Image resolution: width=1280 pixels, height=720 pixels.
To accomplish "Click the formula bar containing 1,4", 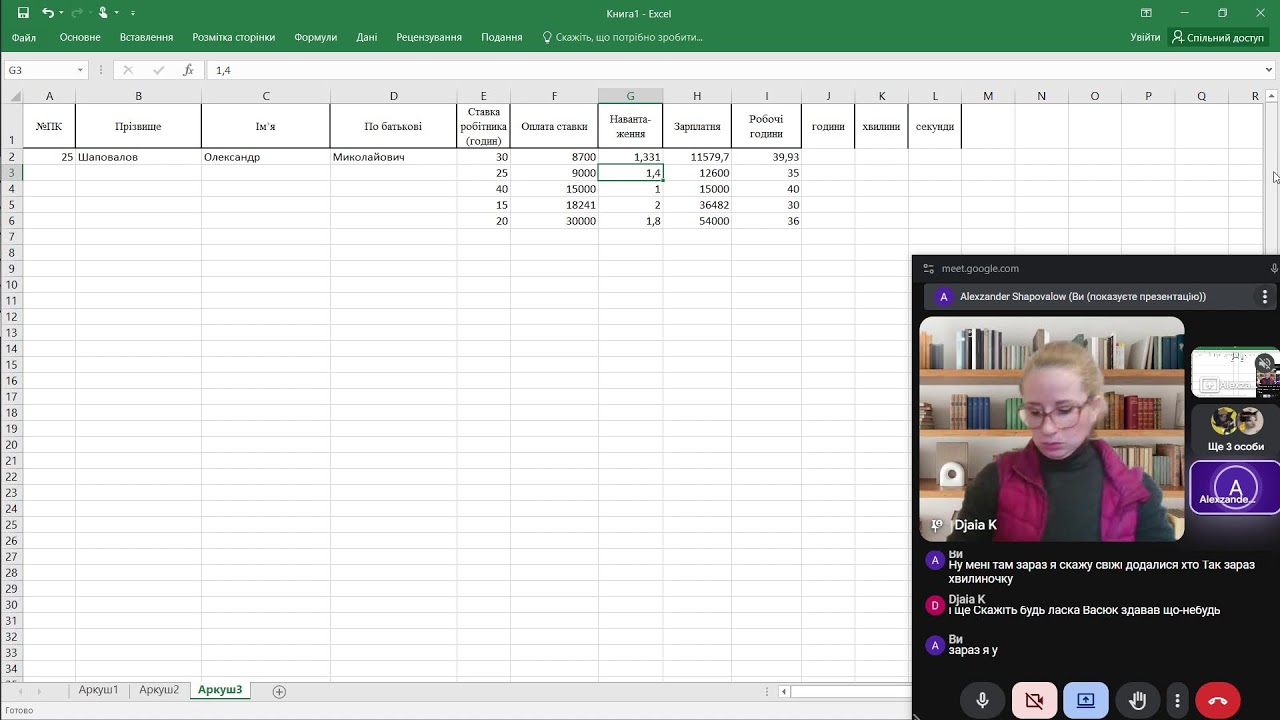I will [735, 70].
